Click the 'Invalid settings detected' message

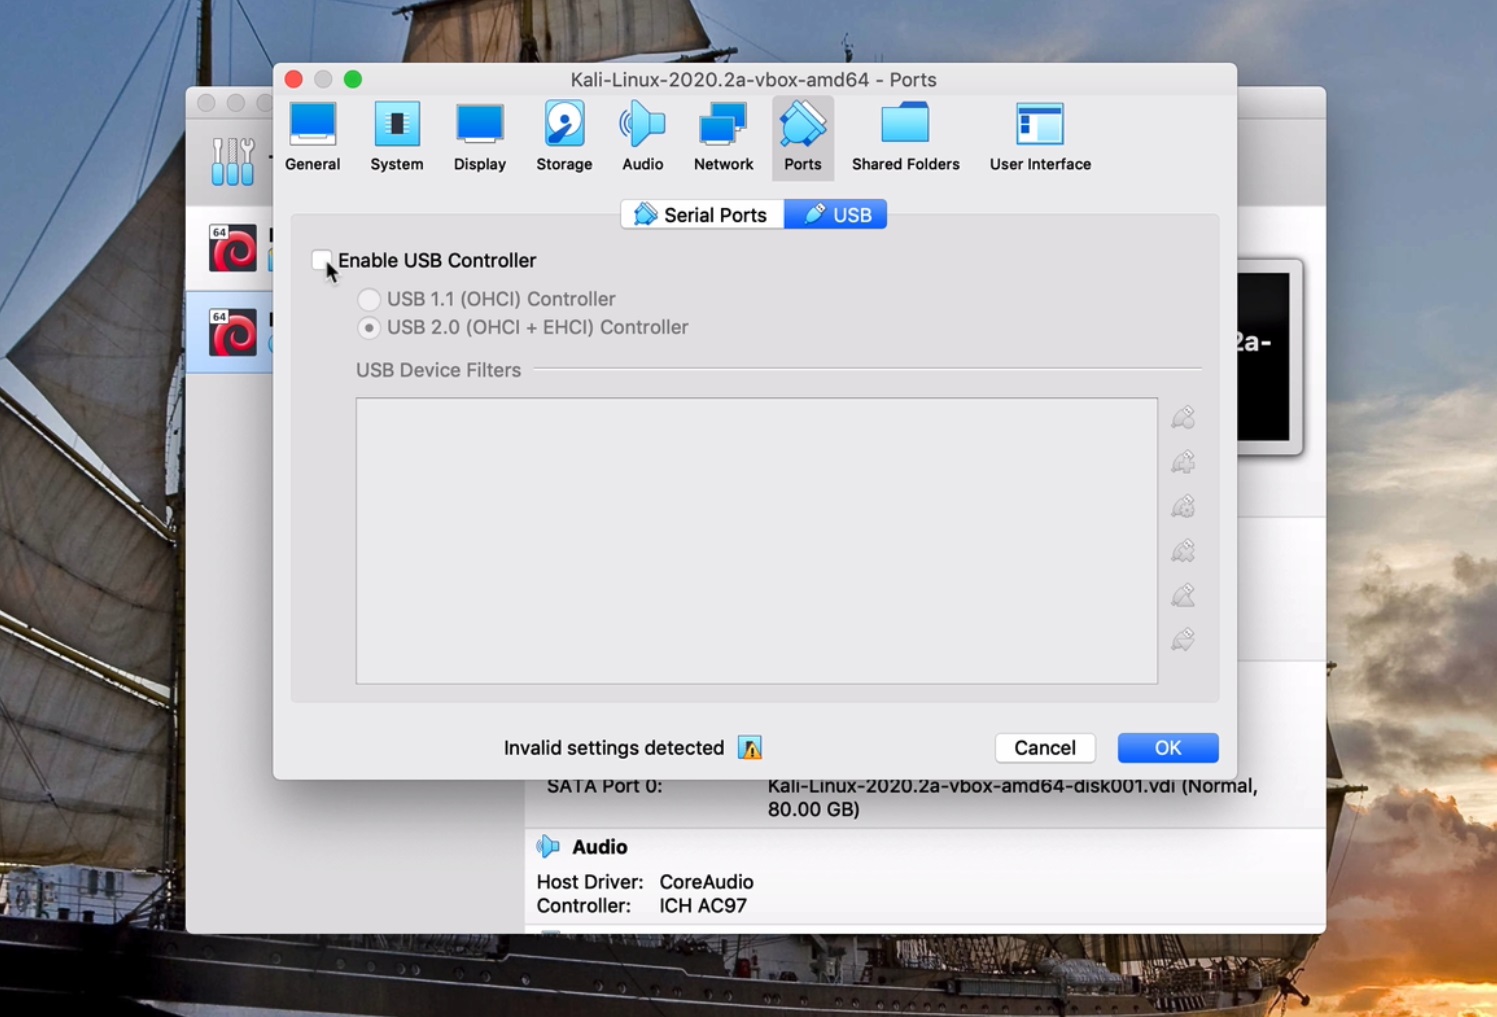click(614, 748)
